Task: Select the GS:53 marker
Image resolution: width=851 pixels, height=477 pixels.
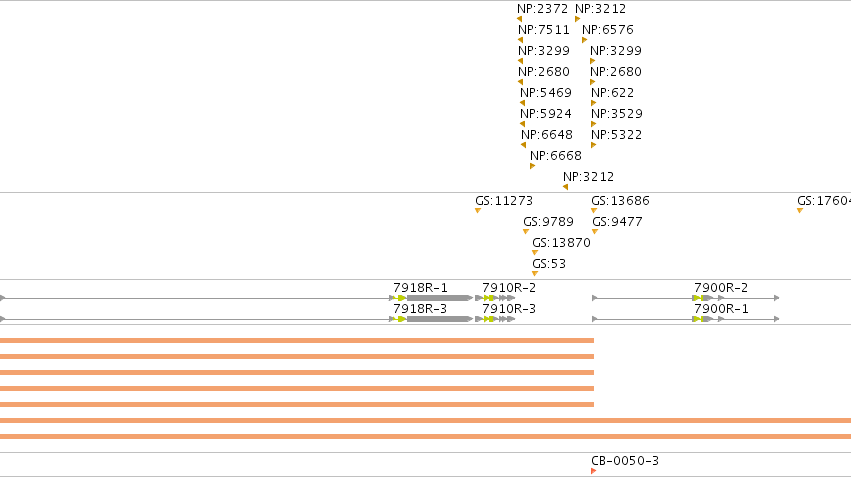Action: click(535, 274)
